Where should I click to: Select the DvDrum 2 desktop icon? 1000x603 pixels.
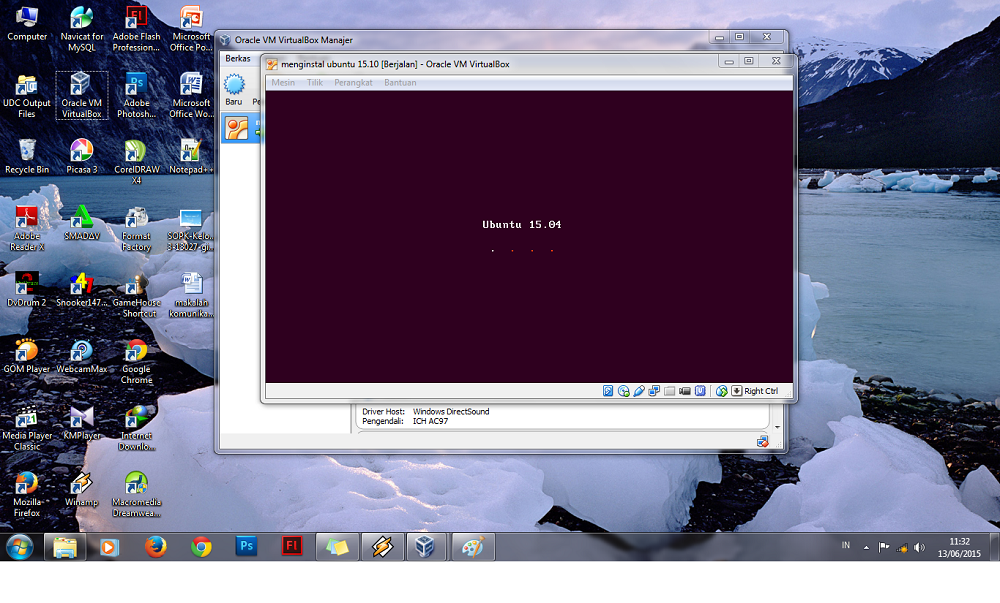tap(27, 289)
